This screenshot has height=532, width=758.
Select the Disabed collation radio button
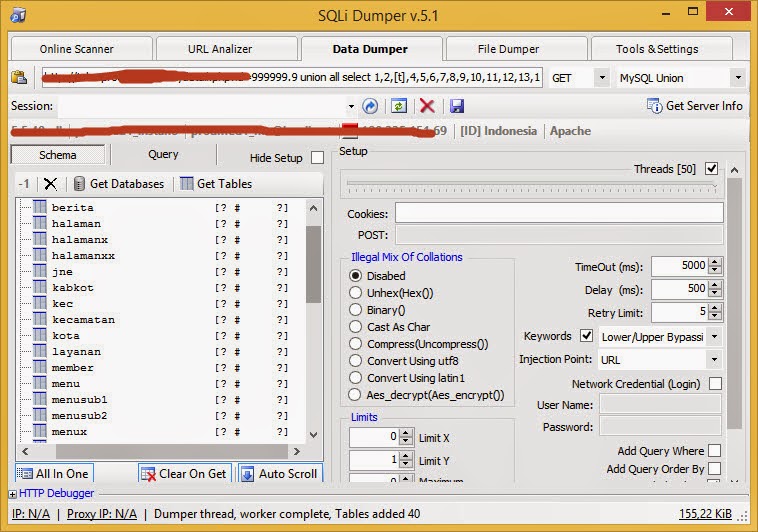click(x=355, y=276)
